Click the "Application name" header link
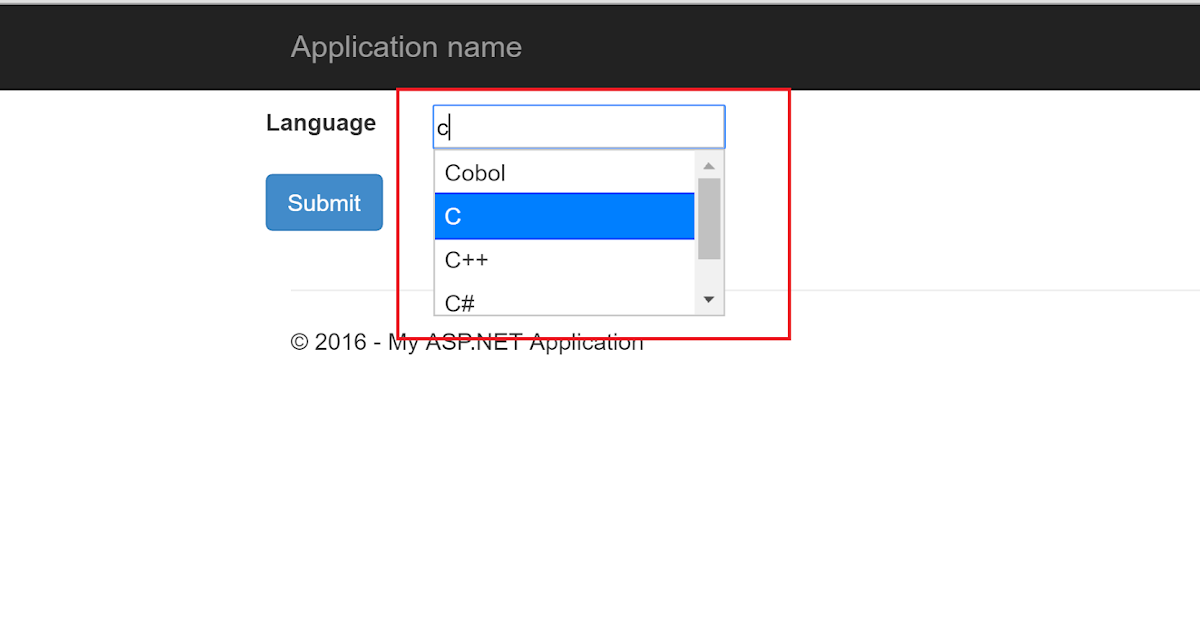This screenshot has width=1200, height=630. (x=406, y=46)
